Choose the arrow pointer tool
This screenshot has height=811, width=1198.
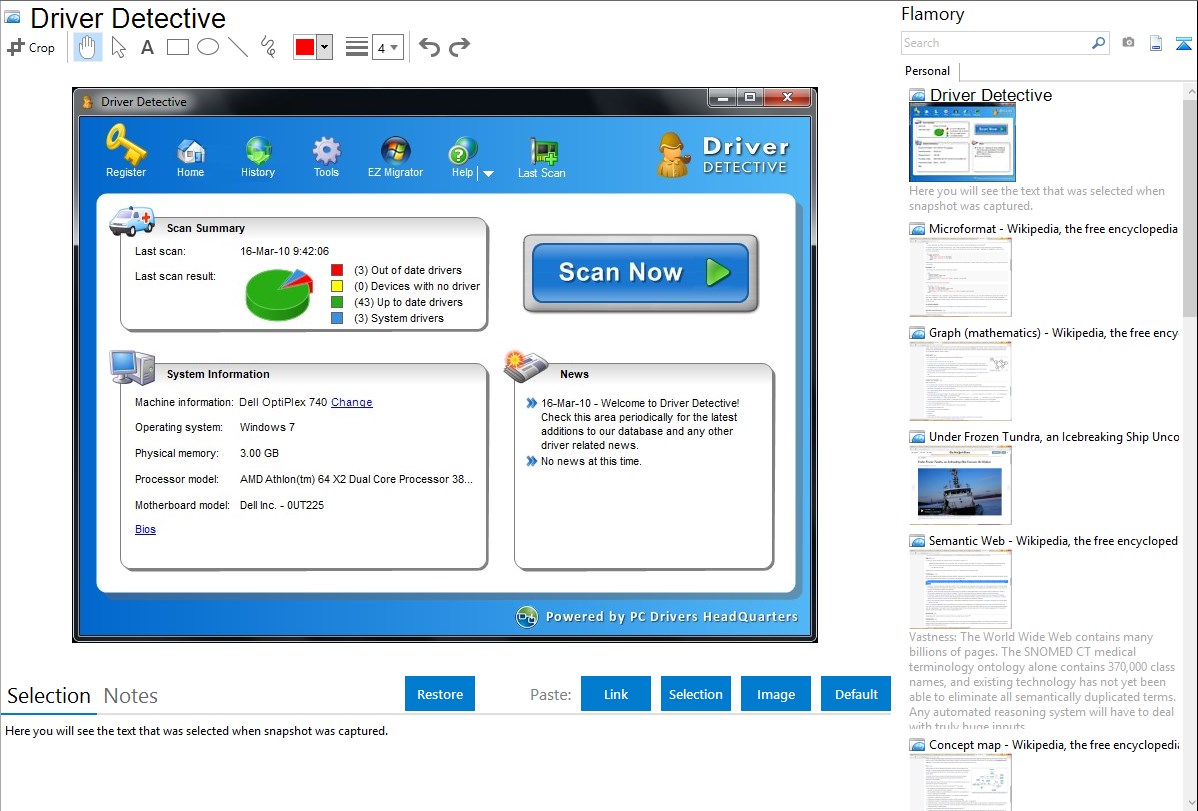coord(118,47)
